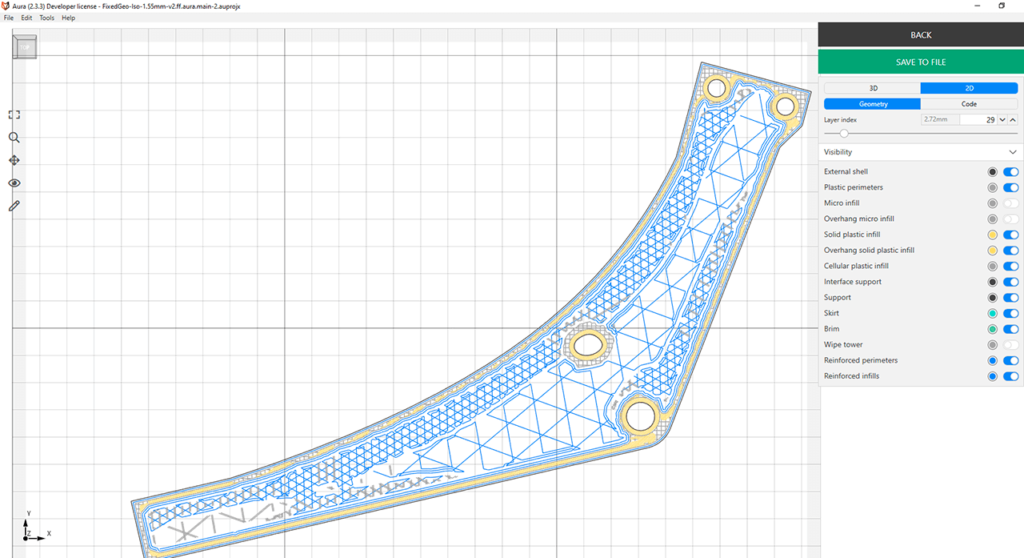
Task: Click the eye view icon in left toolbar
Action: coord(14,183)
